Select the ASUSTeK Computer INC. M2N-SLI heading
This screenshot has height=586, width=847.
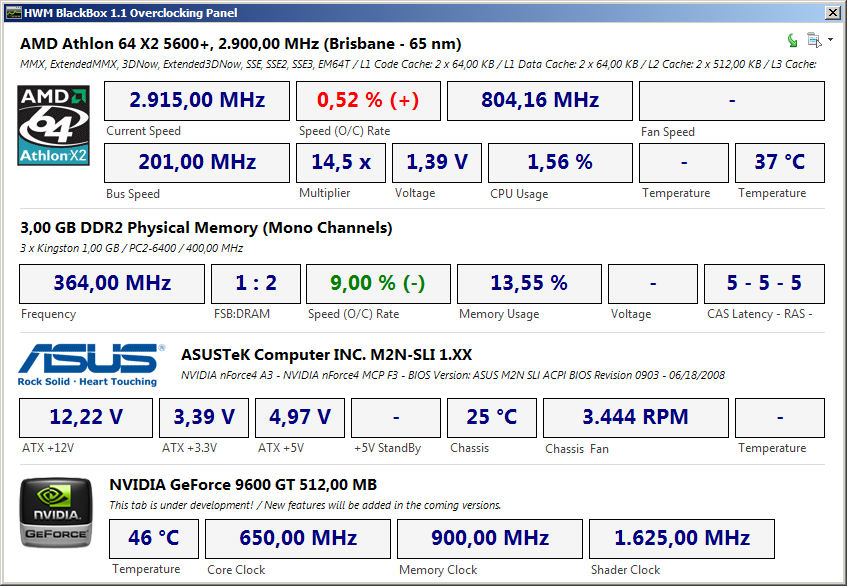point(326,355)
